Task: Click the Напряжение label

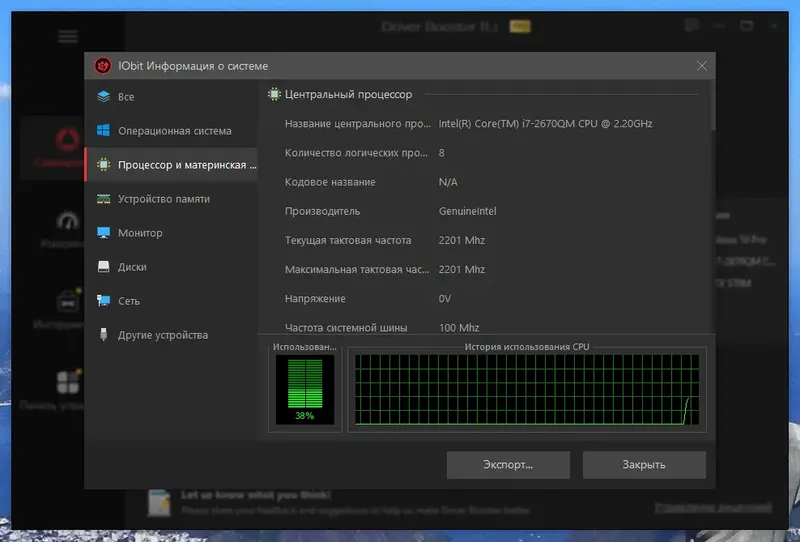Action: (315, 299)
